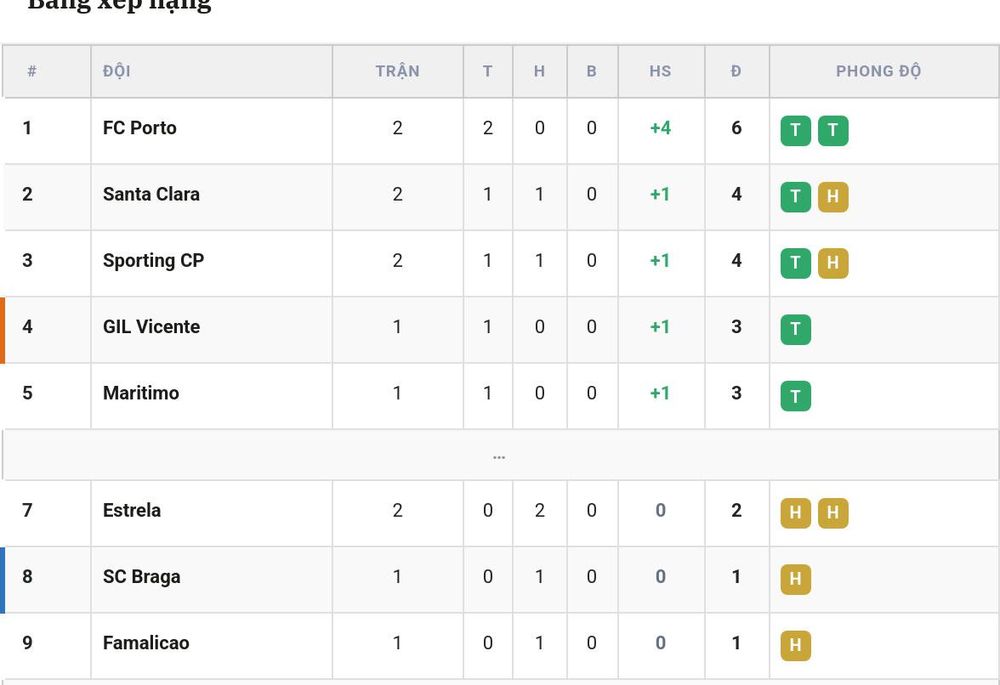The image size is (1000, 685).
Task: Open the Sporting CP team link
Action: pos(153,260)
